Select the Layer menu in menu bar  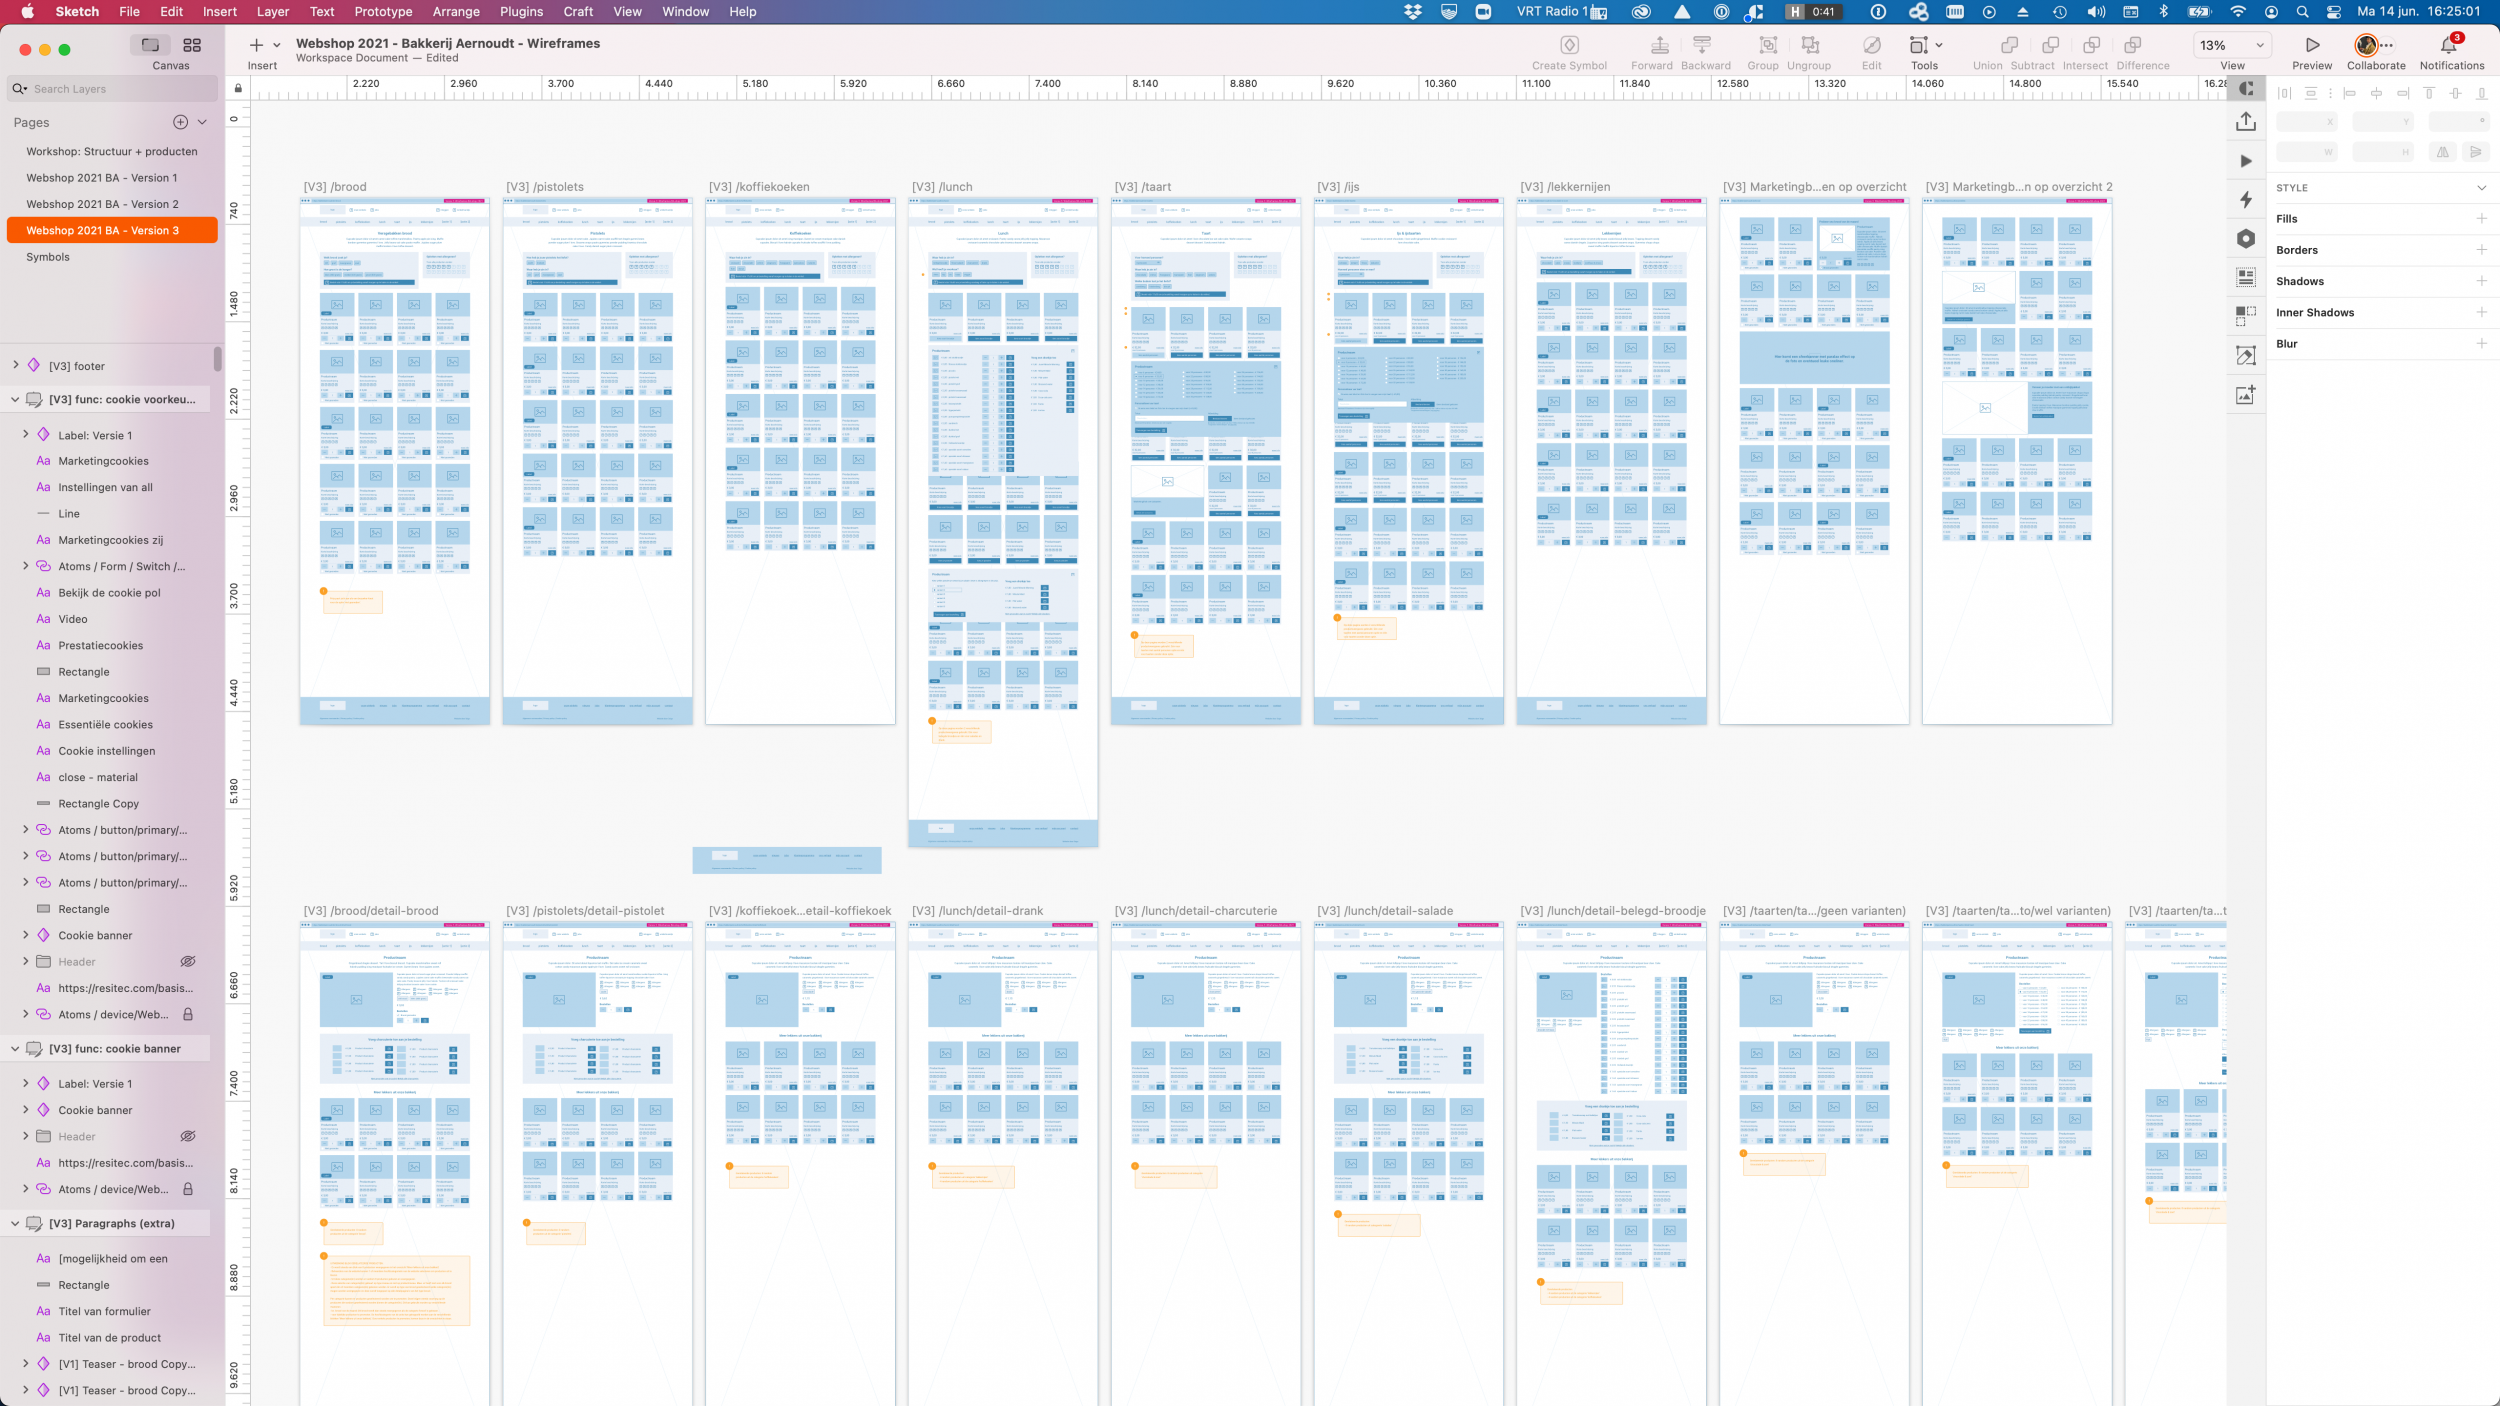pos(271,14)
